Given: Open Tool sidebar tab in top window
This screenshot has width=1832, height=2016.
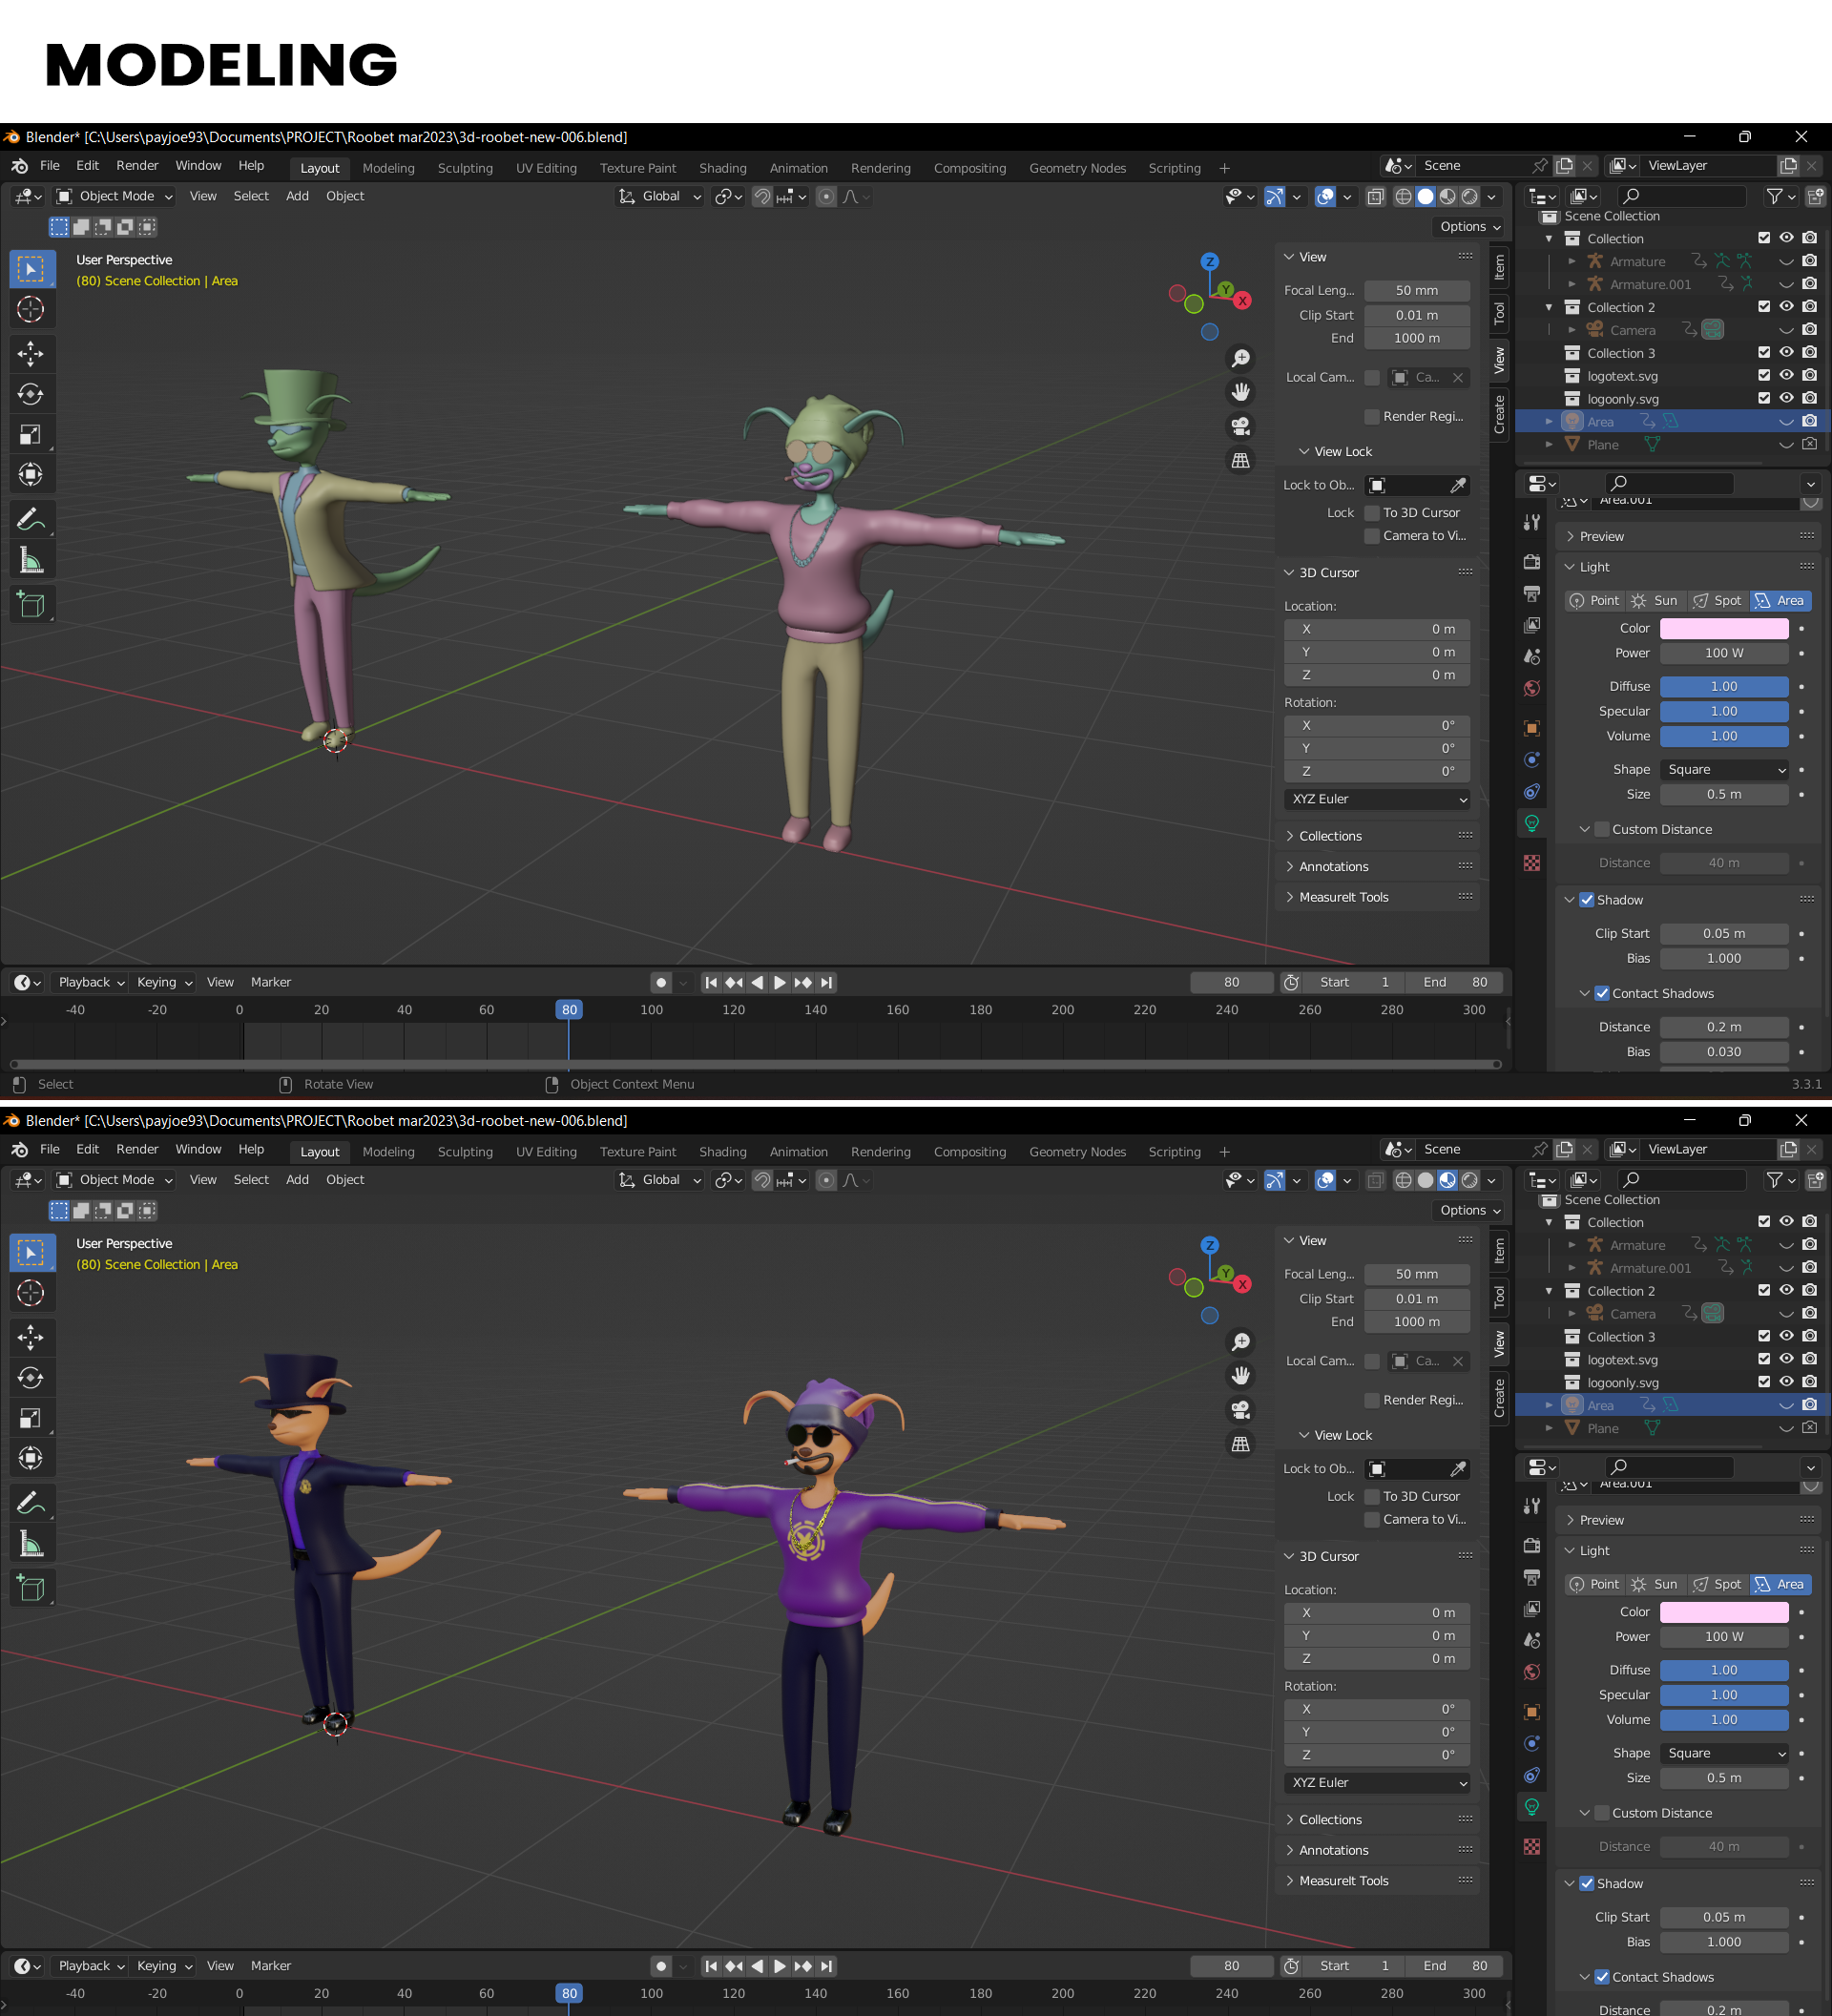Looking at the screenshot, I should (x=1499, y=313).
